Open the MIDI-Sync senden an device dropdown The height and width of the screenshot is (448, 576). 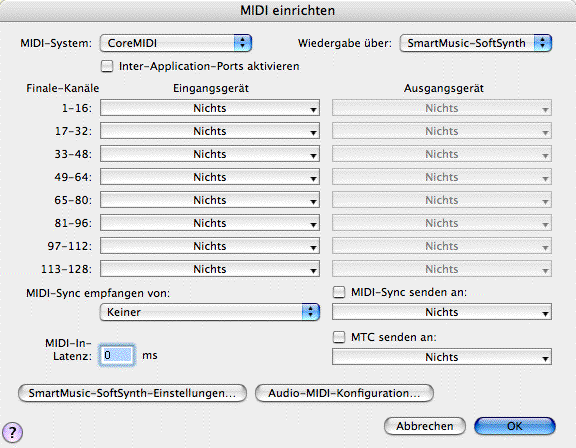tap(442, 312)
